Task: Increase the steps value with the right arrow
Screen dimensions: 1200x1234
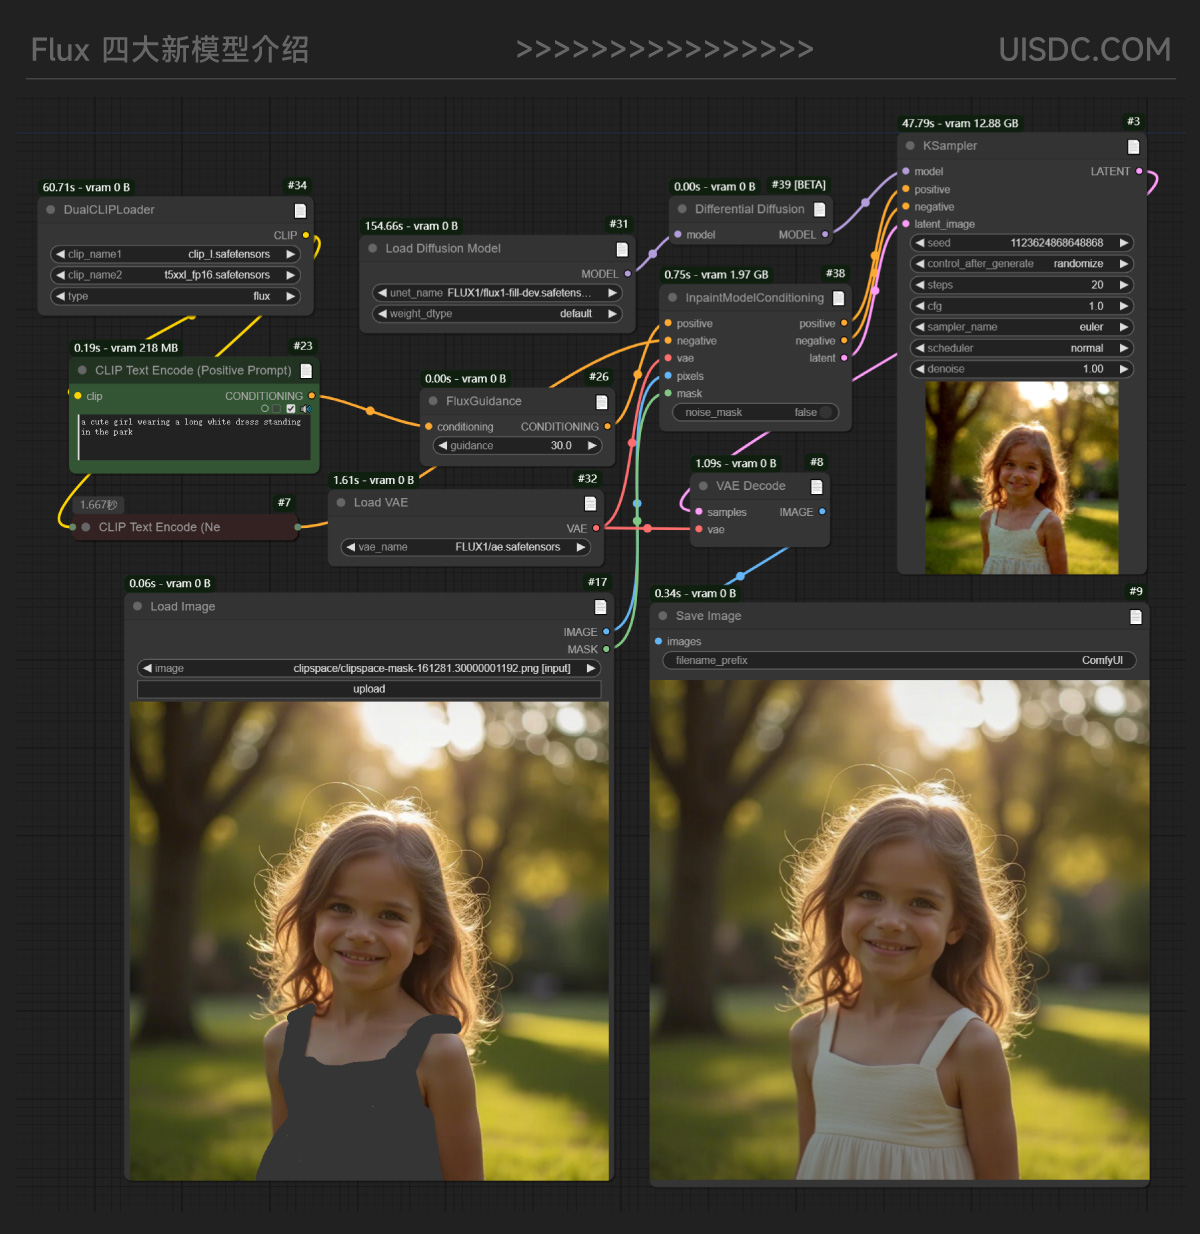Action: 1124,285
